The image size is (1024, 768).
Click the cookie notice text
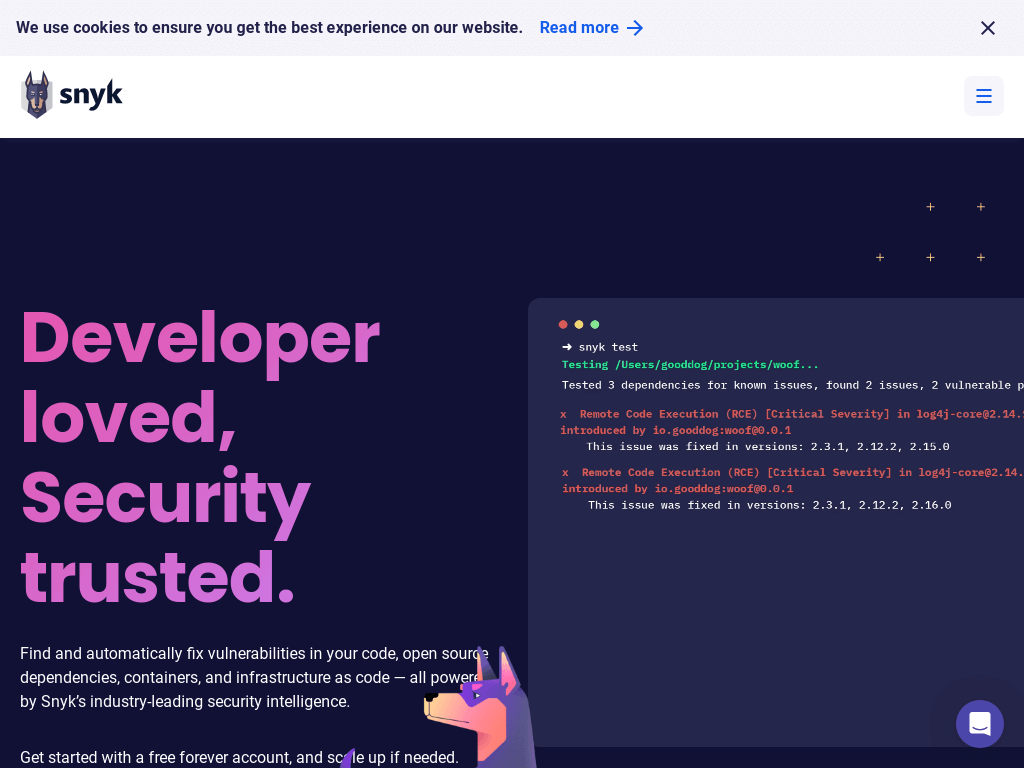click(x=269, y=27)
